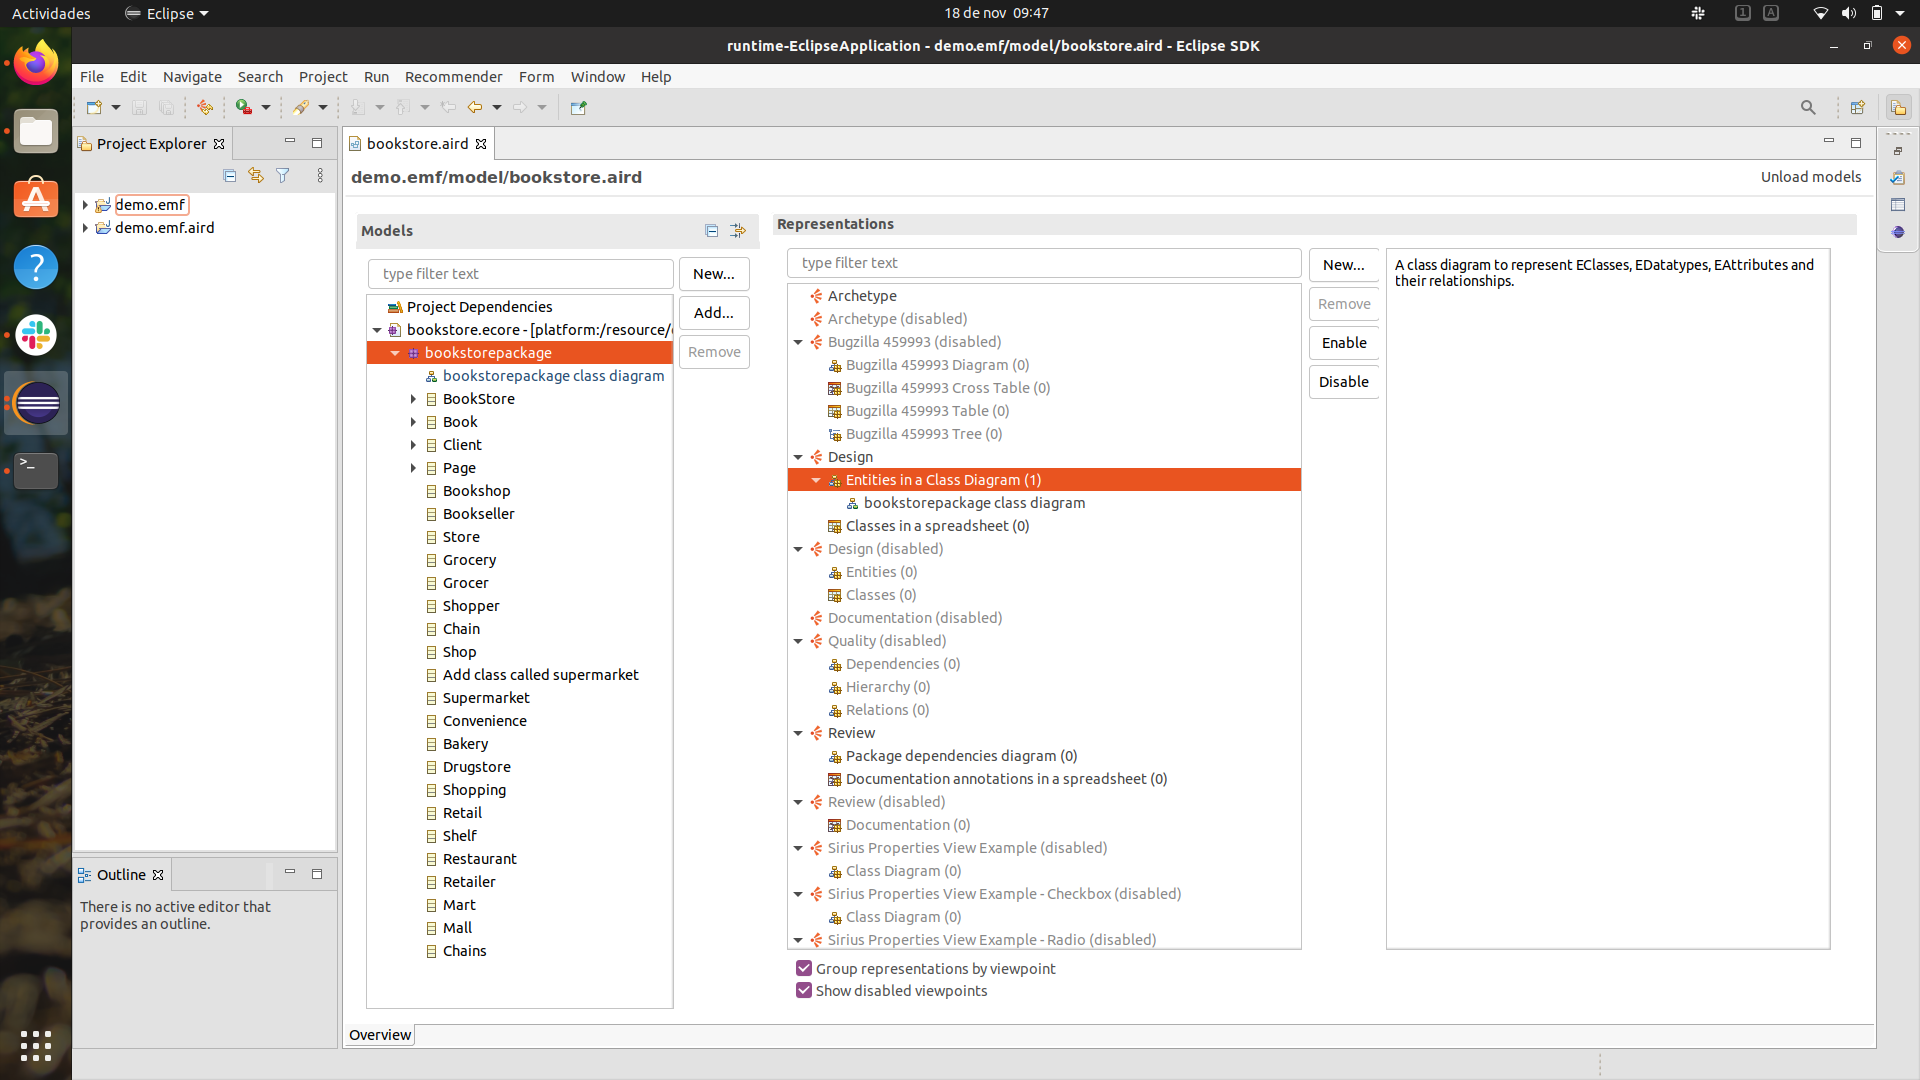Show Applications grid in the dock

(x=36, y=1046)
